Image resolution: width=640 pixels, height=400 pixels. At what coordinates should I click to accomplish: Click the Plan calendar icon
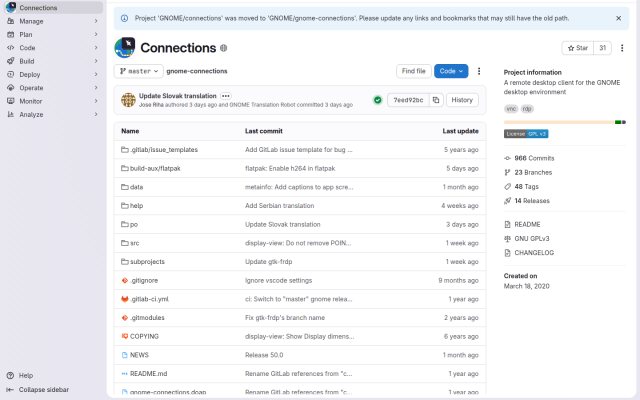pyautogui.click(x=11, y=34)
